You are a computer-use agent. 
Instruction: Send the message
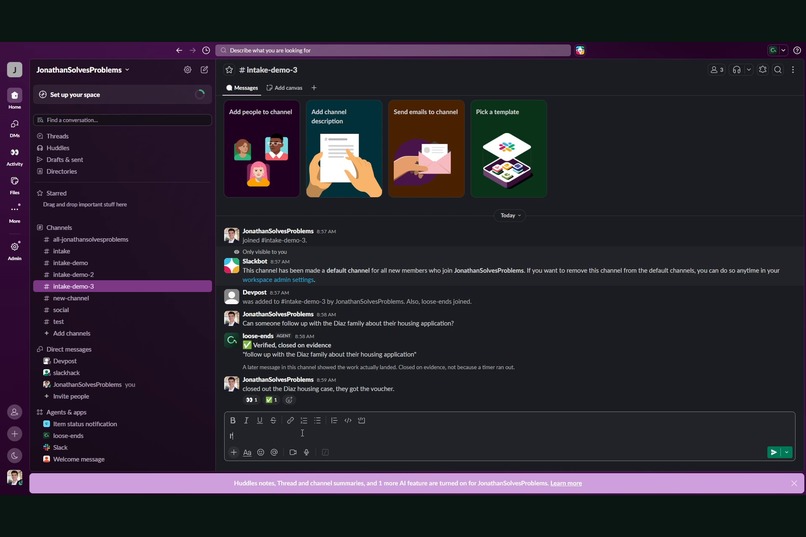(774, 452)
